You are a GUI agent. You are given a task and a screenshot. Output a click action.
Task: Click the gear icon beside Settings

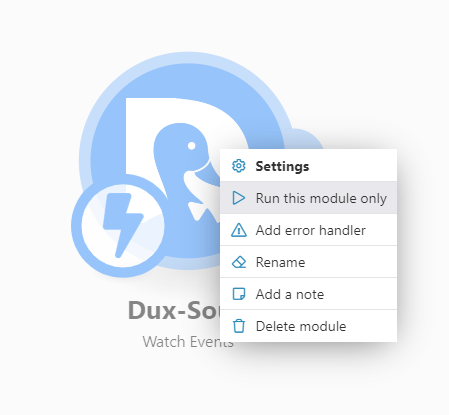[239, 166]
